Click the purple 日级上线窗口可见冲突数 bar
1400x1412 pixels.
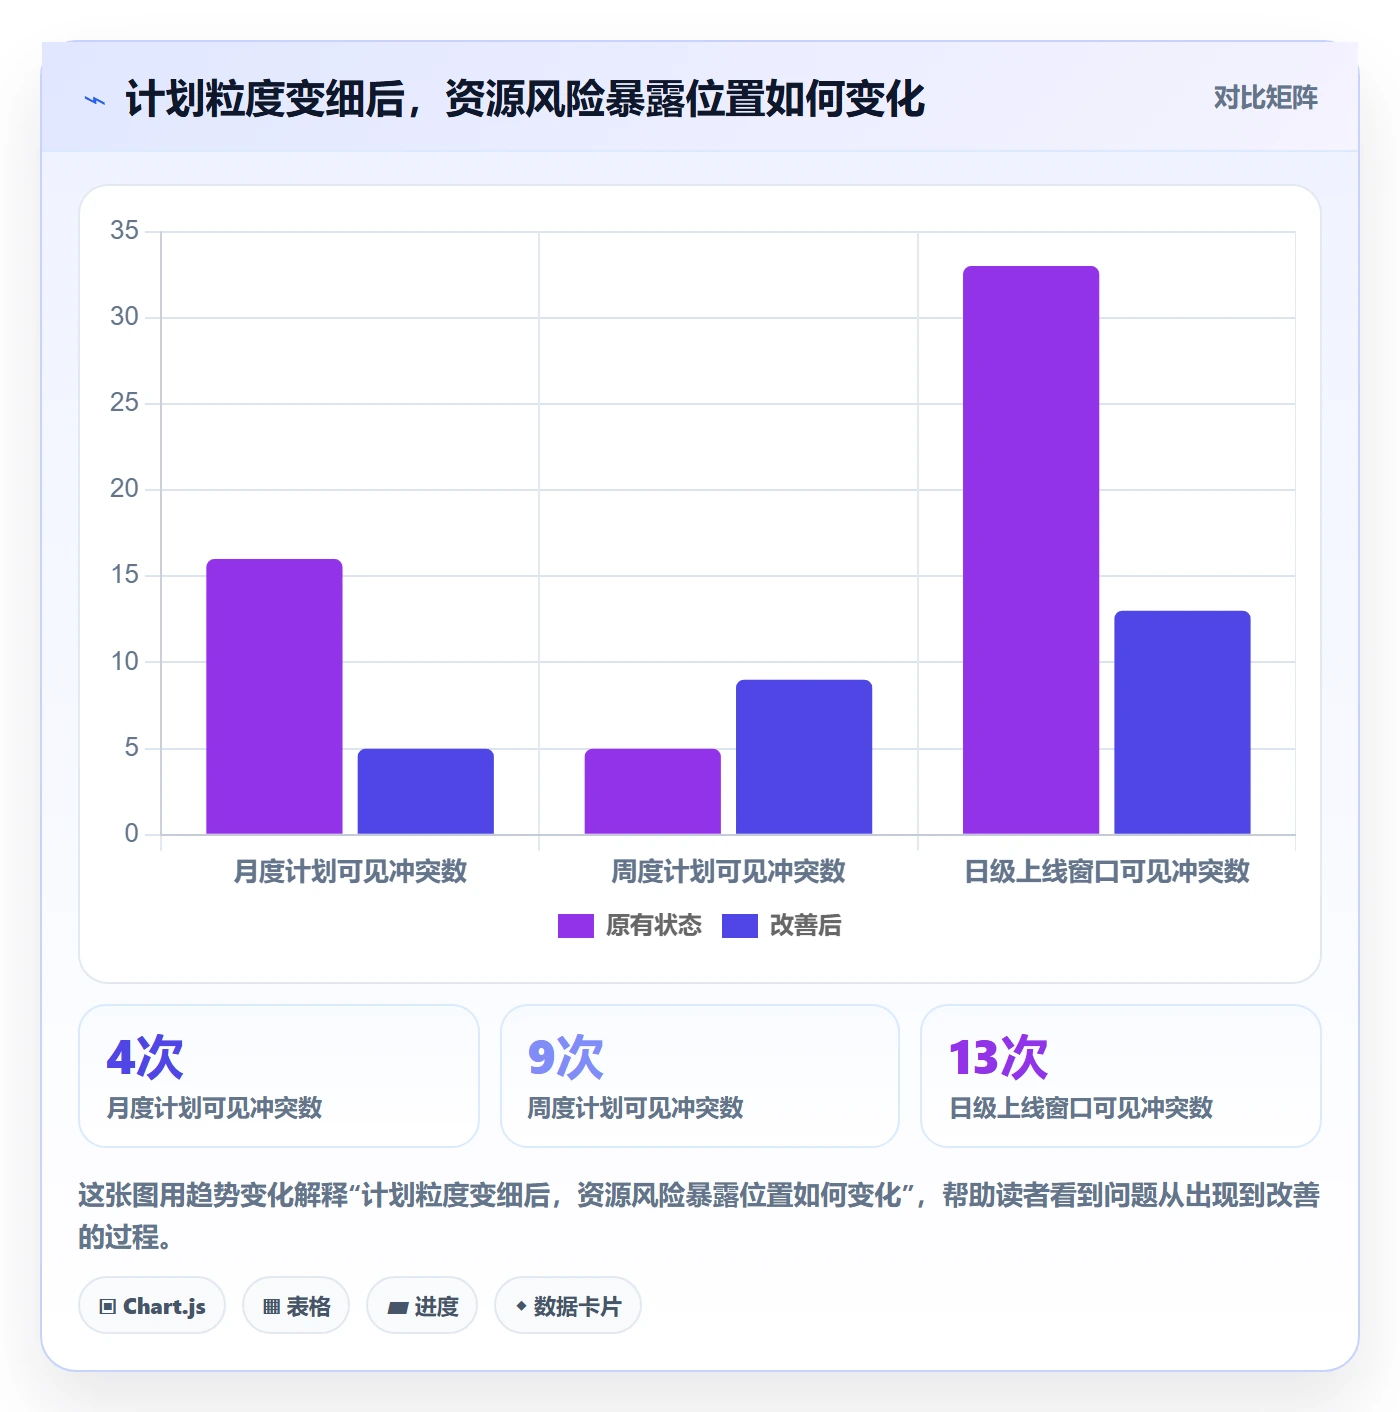point(1031,550)
